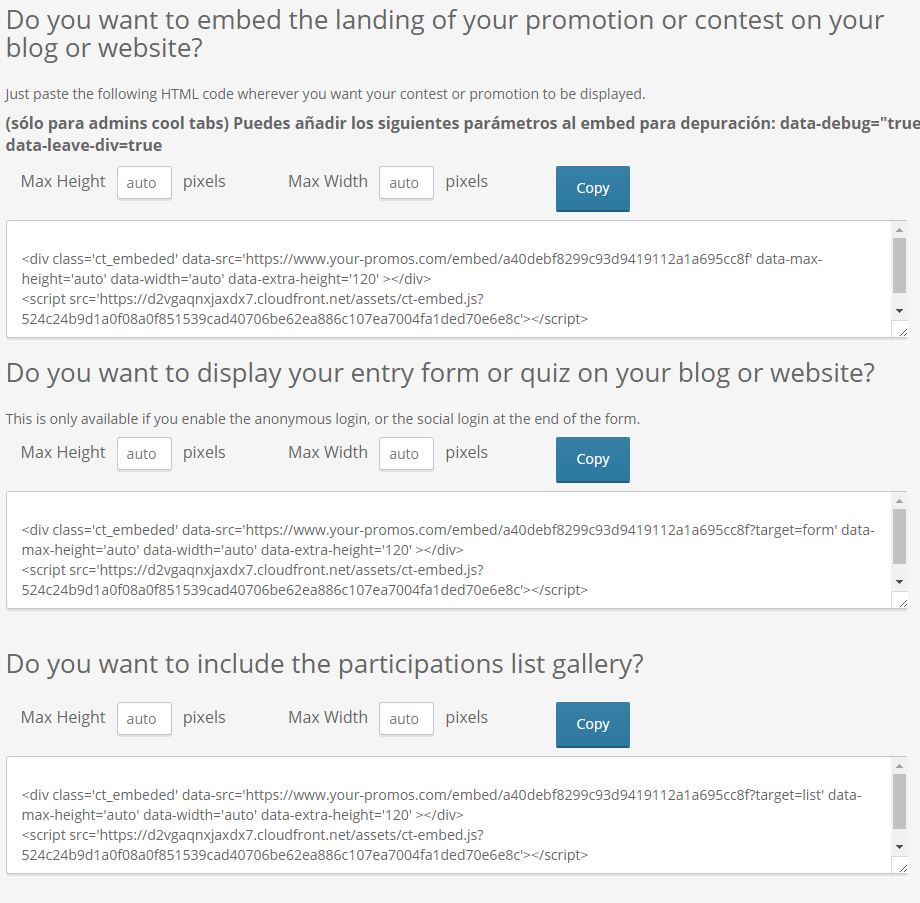Click inside the target=form embed code textarea
Image resolution: width=920 pixels, height=903 pixels.
pyautogui.click(x=449, y=550)
